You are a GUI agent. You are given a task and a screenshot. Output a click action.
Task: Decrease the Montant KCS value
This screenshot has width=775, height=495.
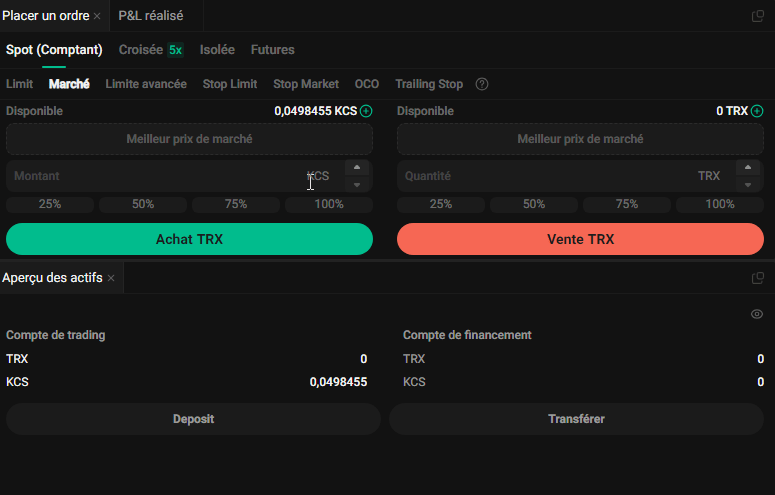tap(357, 184)
